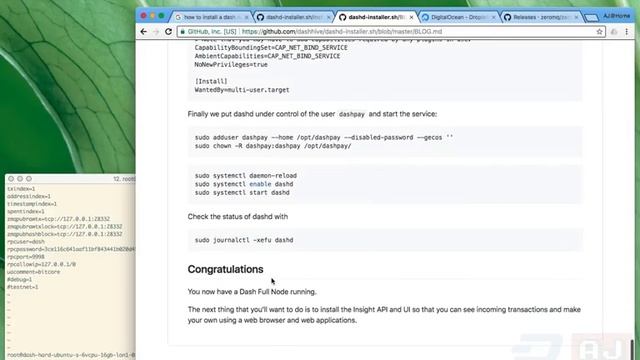
Task: Click 'sudo systemctl start dashd' line
Action: tap(242, 193)
